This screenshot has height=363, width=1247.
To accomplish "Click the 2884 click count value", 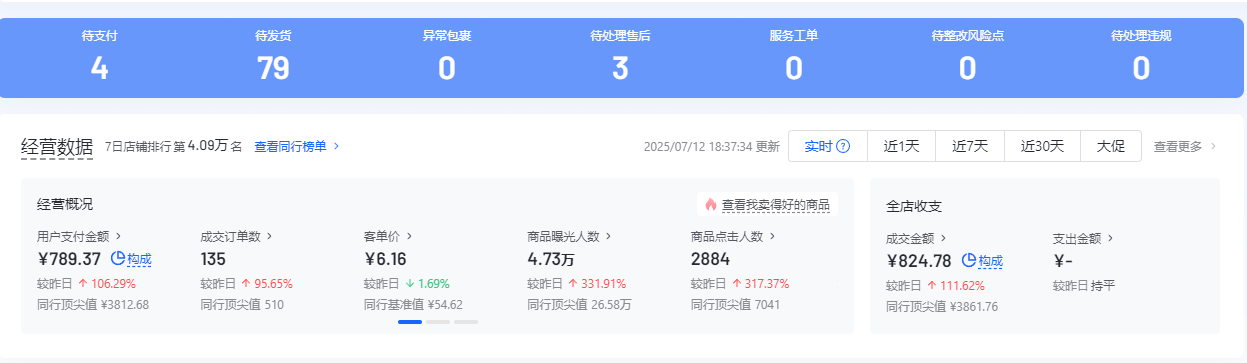I will tap(710, 260).
